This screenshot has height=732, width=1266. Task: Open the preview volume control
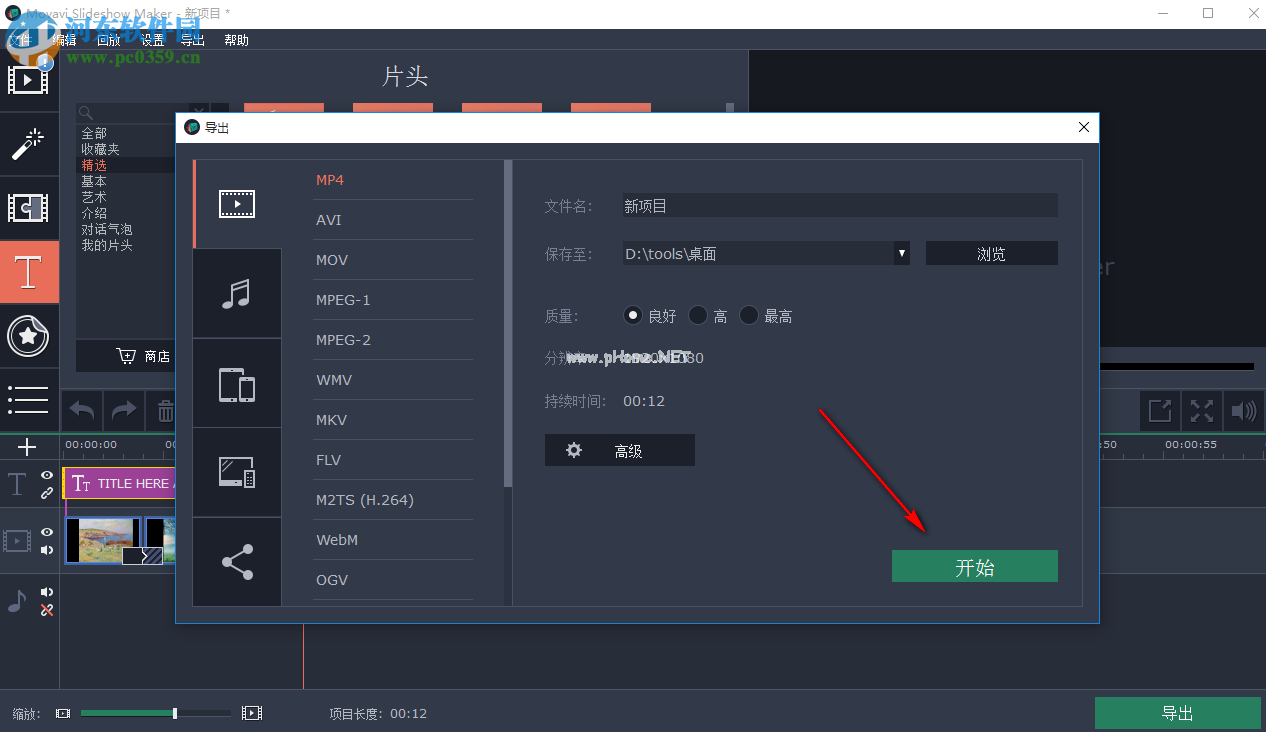tap(1243, 411)
